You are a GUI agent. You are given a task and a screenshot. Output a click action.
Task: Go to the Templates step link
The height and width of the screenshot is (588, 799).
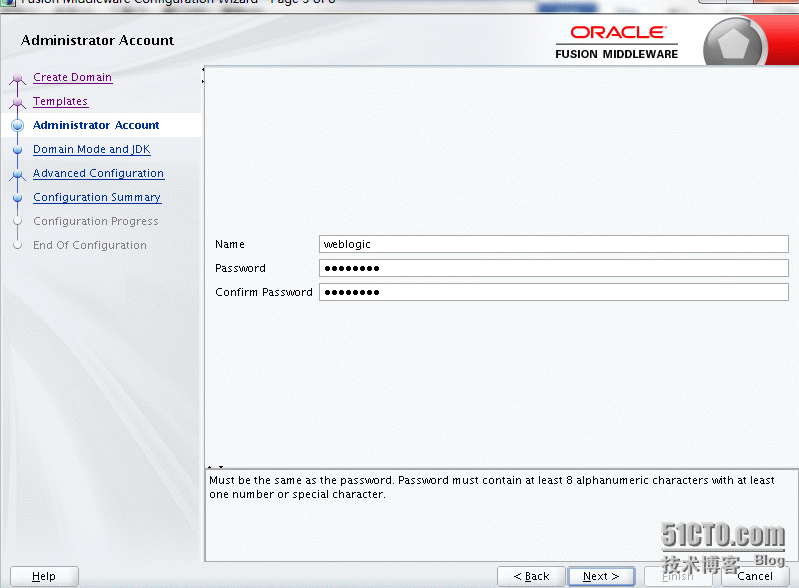pyautogui.click(x=60, y=101)
